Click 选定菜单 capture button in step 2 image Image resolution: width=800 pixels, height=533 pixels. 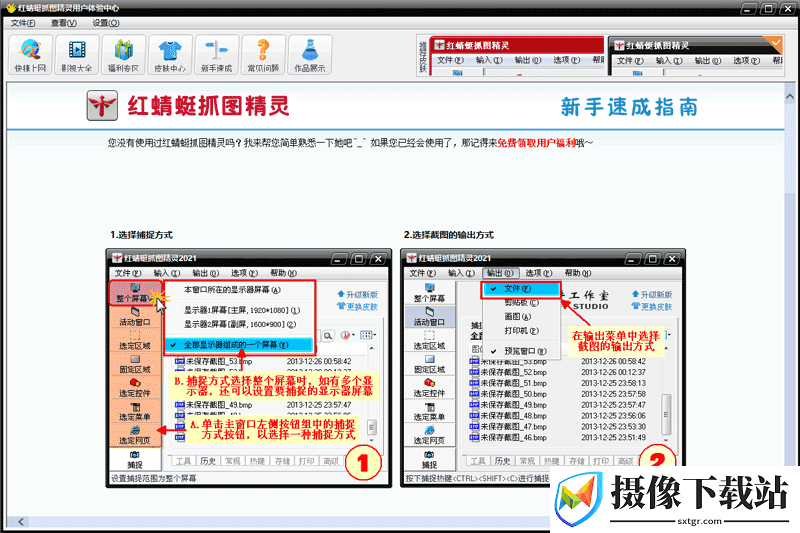[429, 411]
